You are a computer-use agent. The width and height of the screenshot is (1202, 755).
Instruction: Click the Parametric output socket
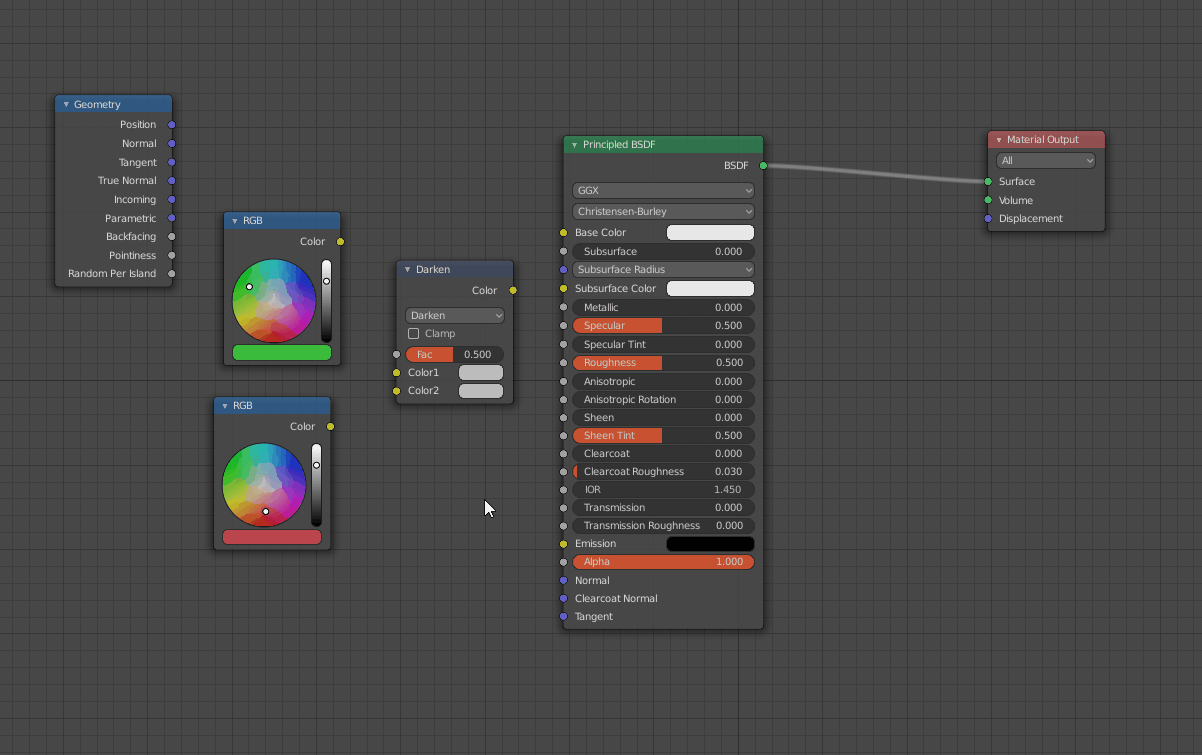point(171,218)
